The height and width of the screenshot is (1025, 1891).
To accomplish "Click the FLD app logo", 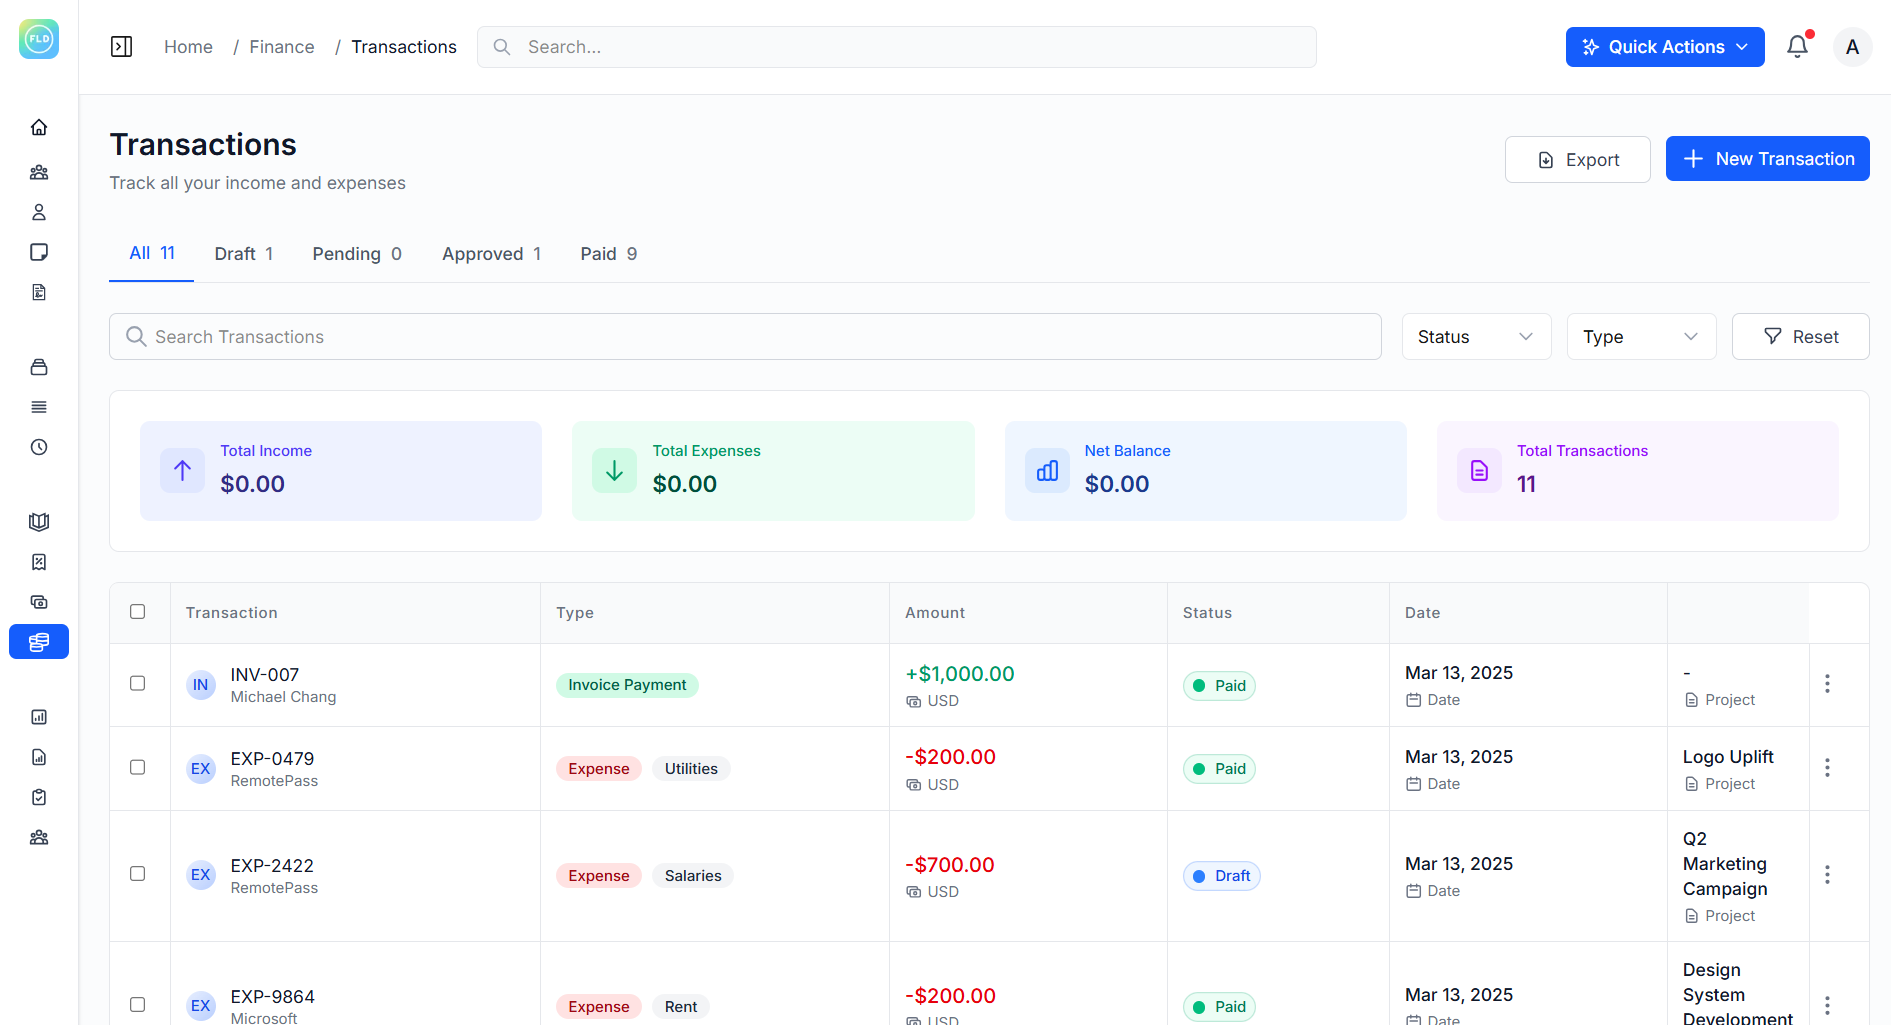I will pos(39,39).
